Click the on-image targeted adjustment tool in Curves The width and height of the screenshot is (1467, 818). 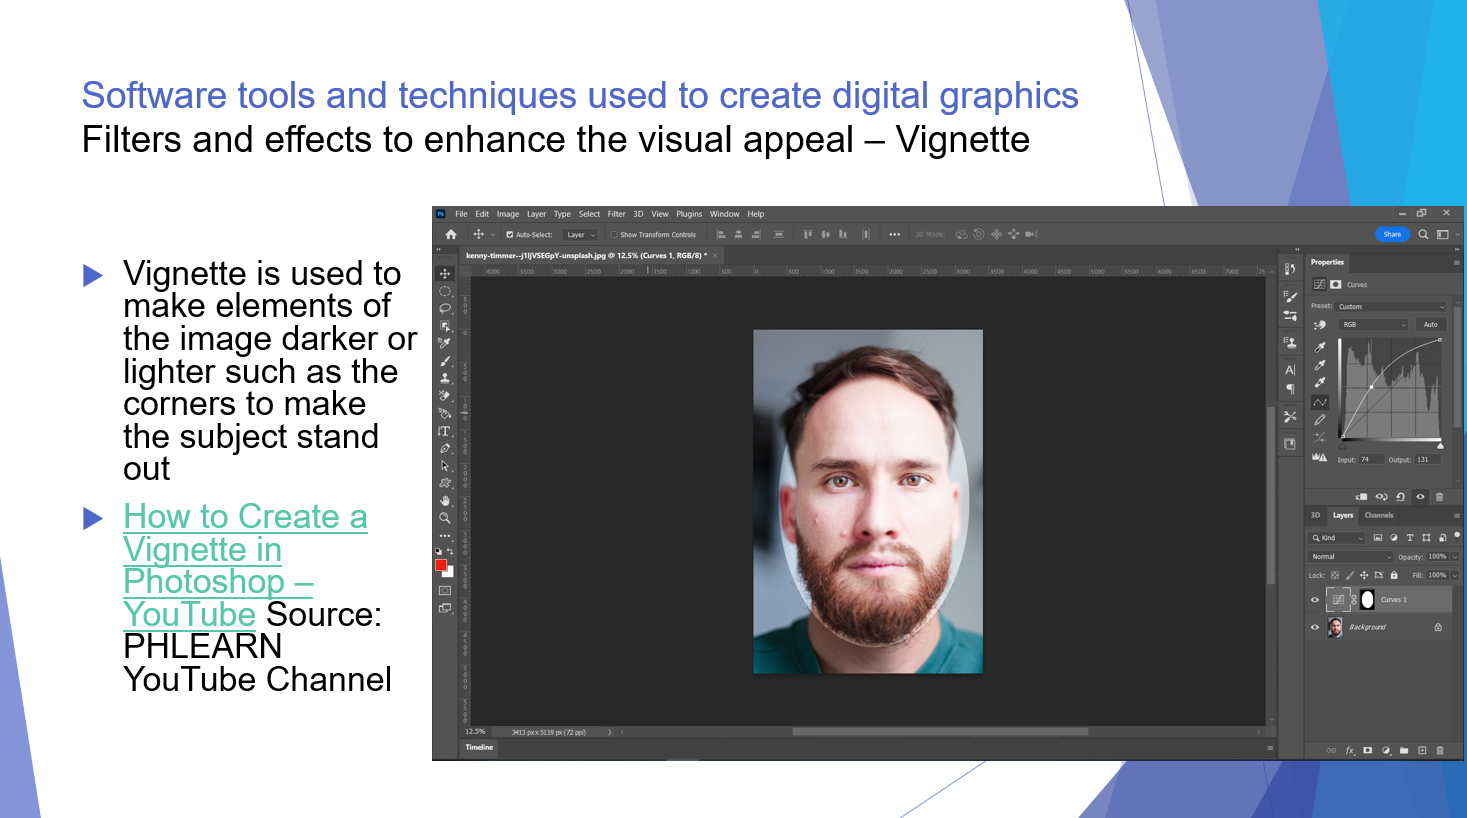pyautogui.click(x=1320, y=325)
